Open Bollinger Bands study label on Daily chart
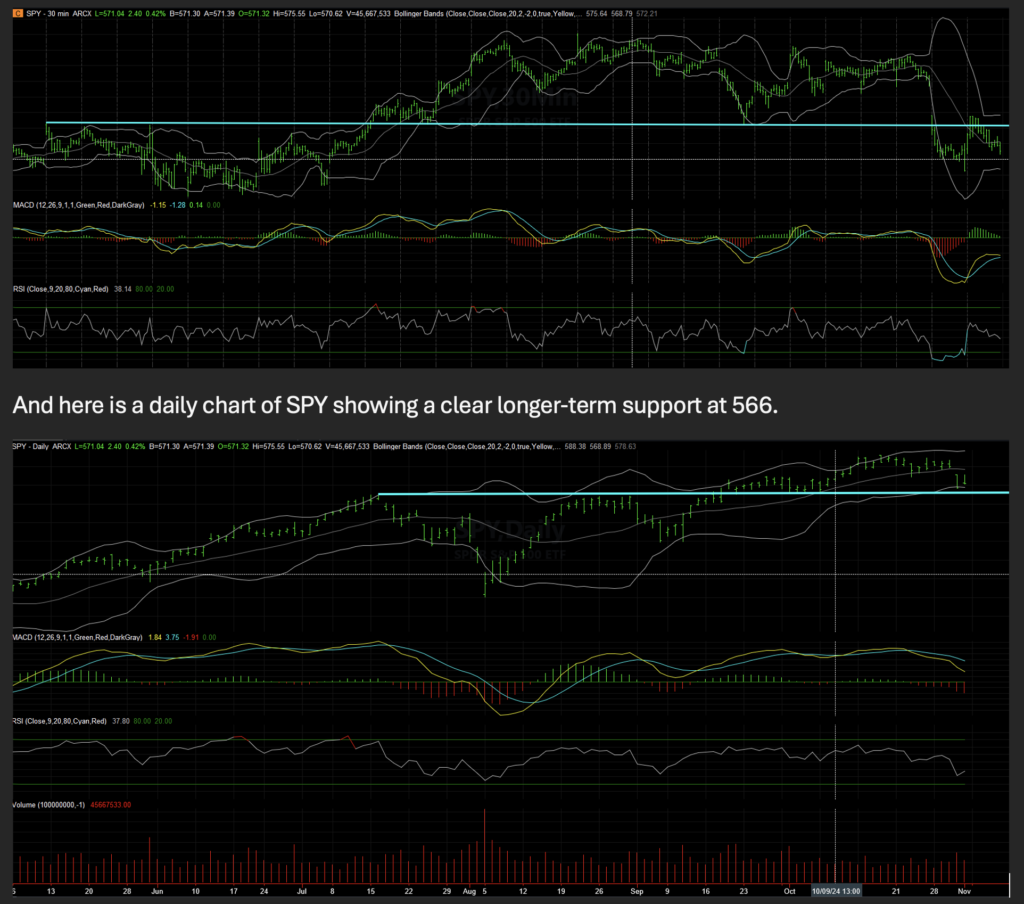The width and height of the screenshot is (1024, 904). 467,446
